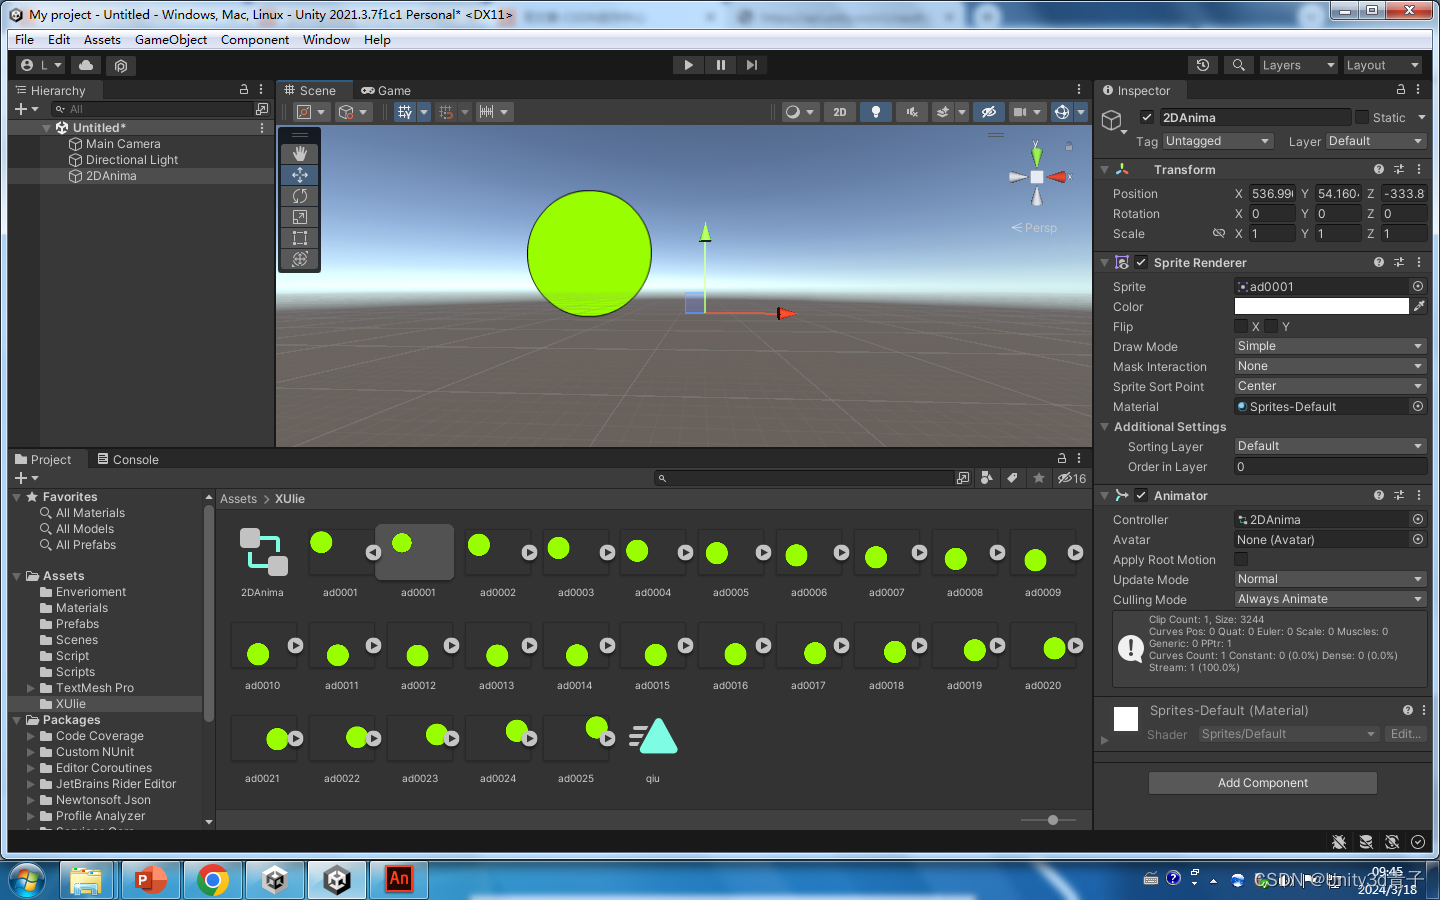Select the Rect tool in Scene toolbar
Screen dimensions: 1440x900
pyautogui.click(x=299, y=238)
